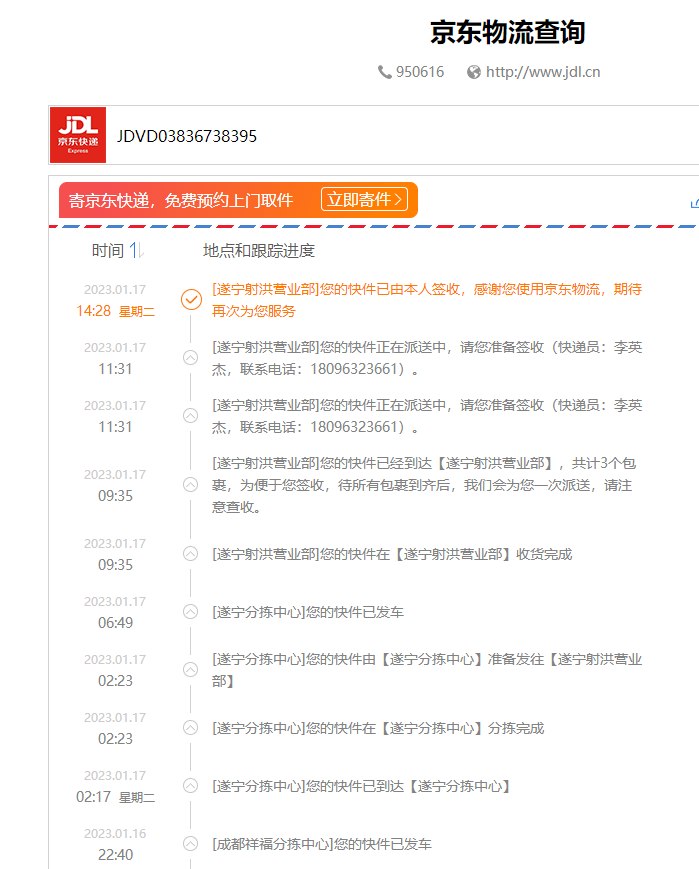The width and height of the screenshot is (699, 869).
Task: Click the timeline marker for 收货完成 entry
Action: (x=191, y=554)
